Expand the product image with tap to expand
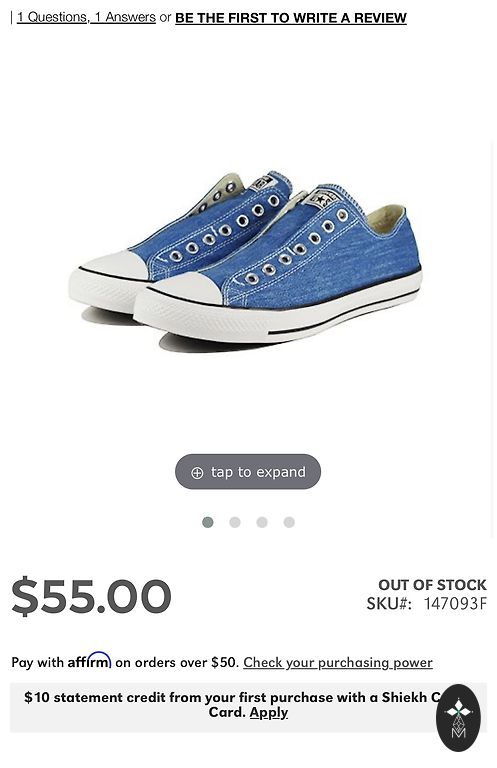 pos(248,472)
